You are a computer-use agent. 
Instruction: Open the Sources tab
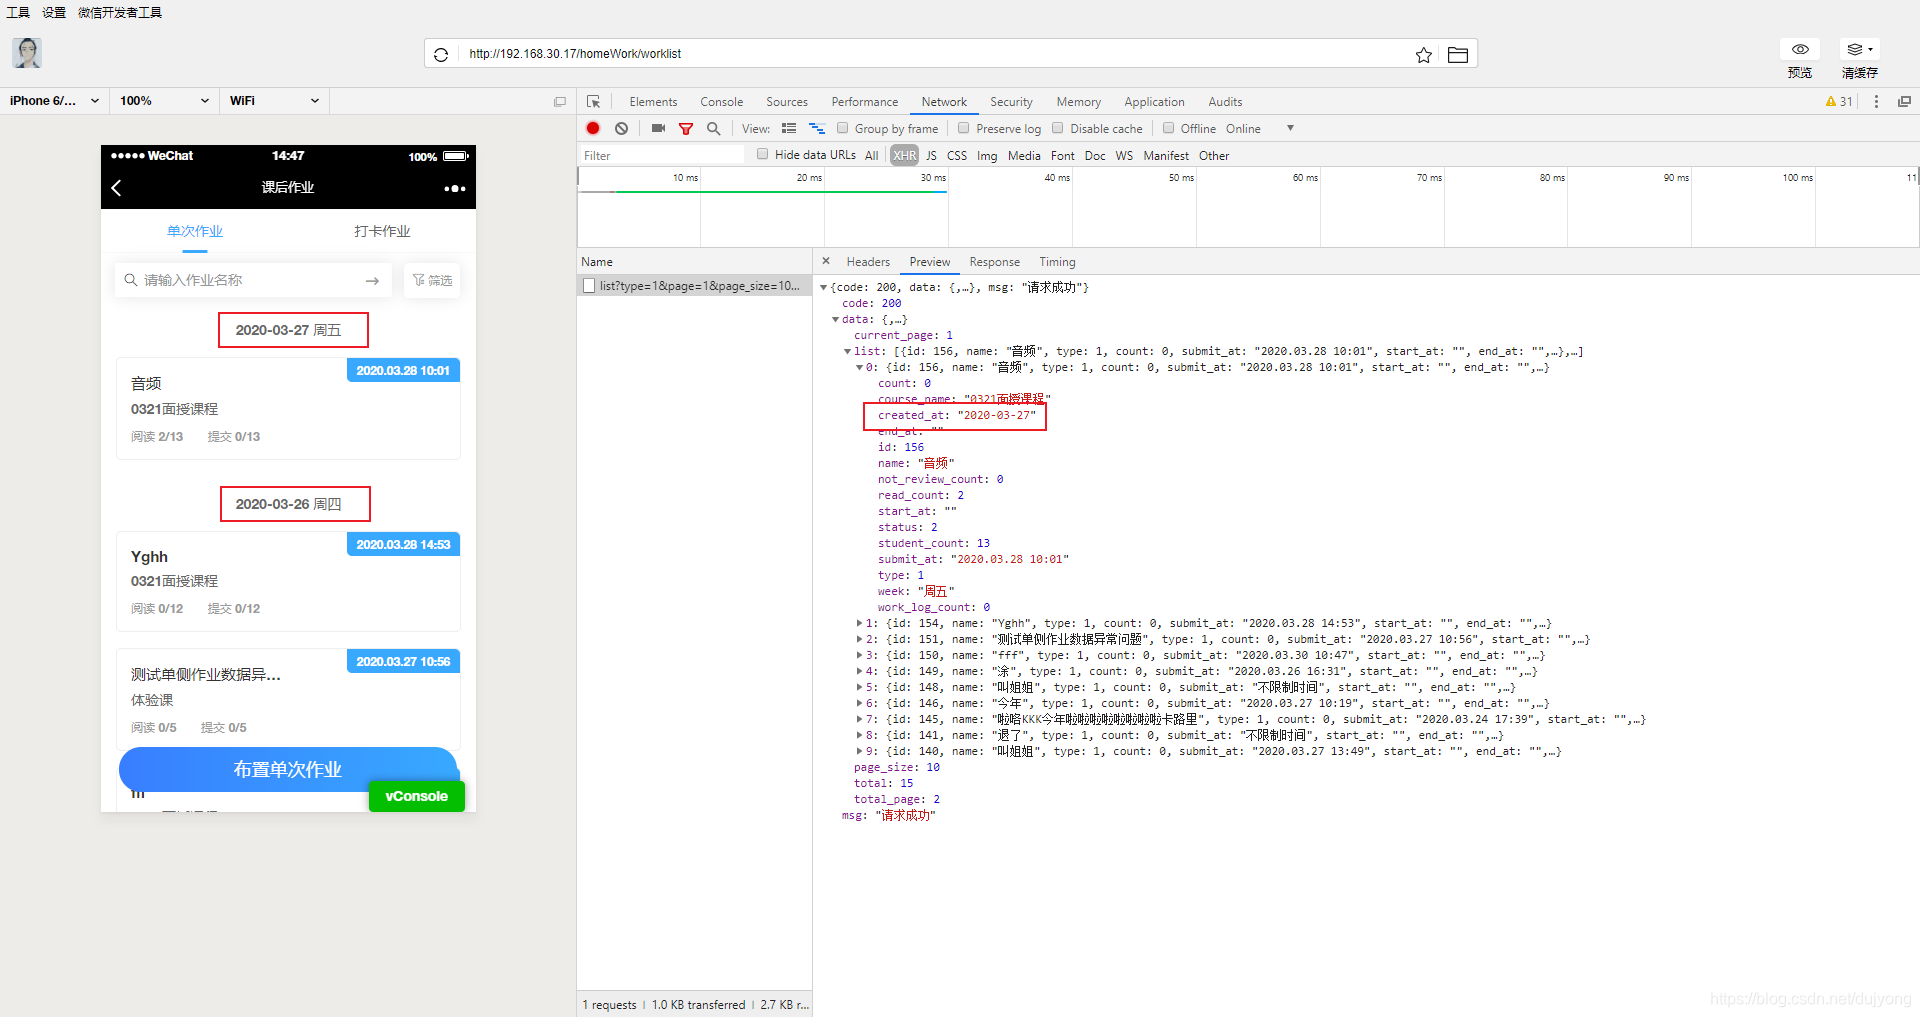[x=787, y=102]
